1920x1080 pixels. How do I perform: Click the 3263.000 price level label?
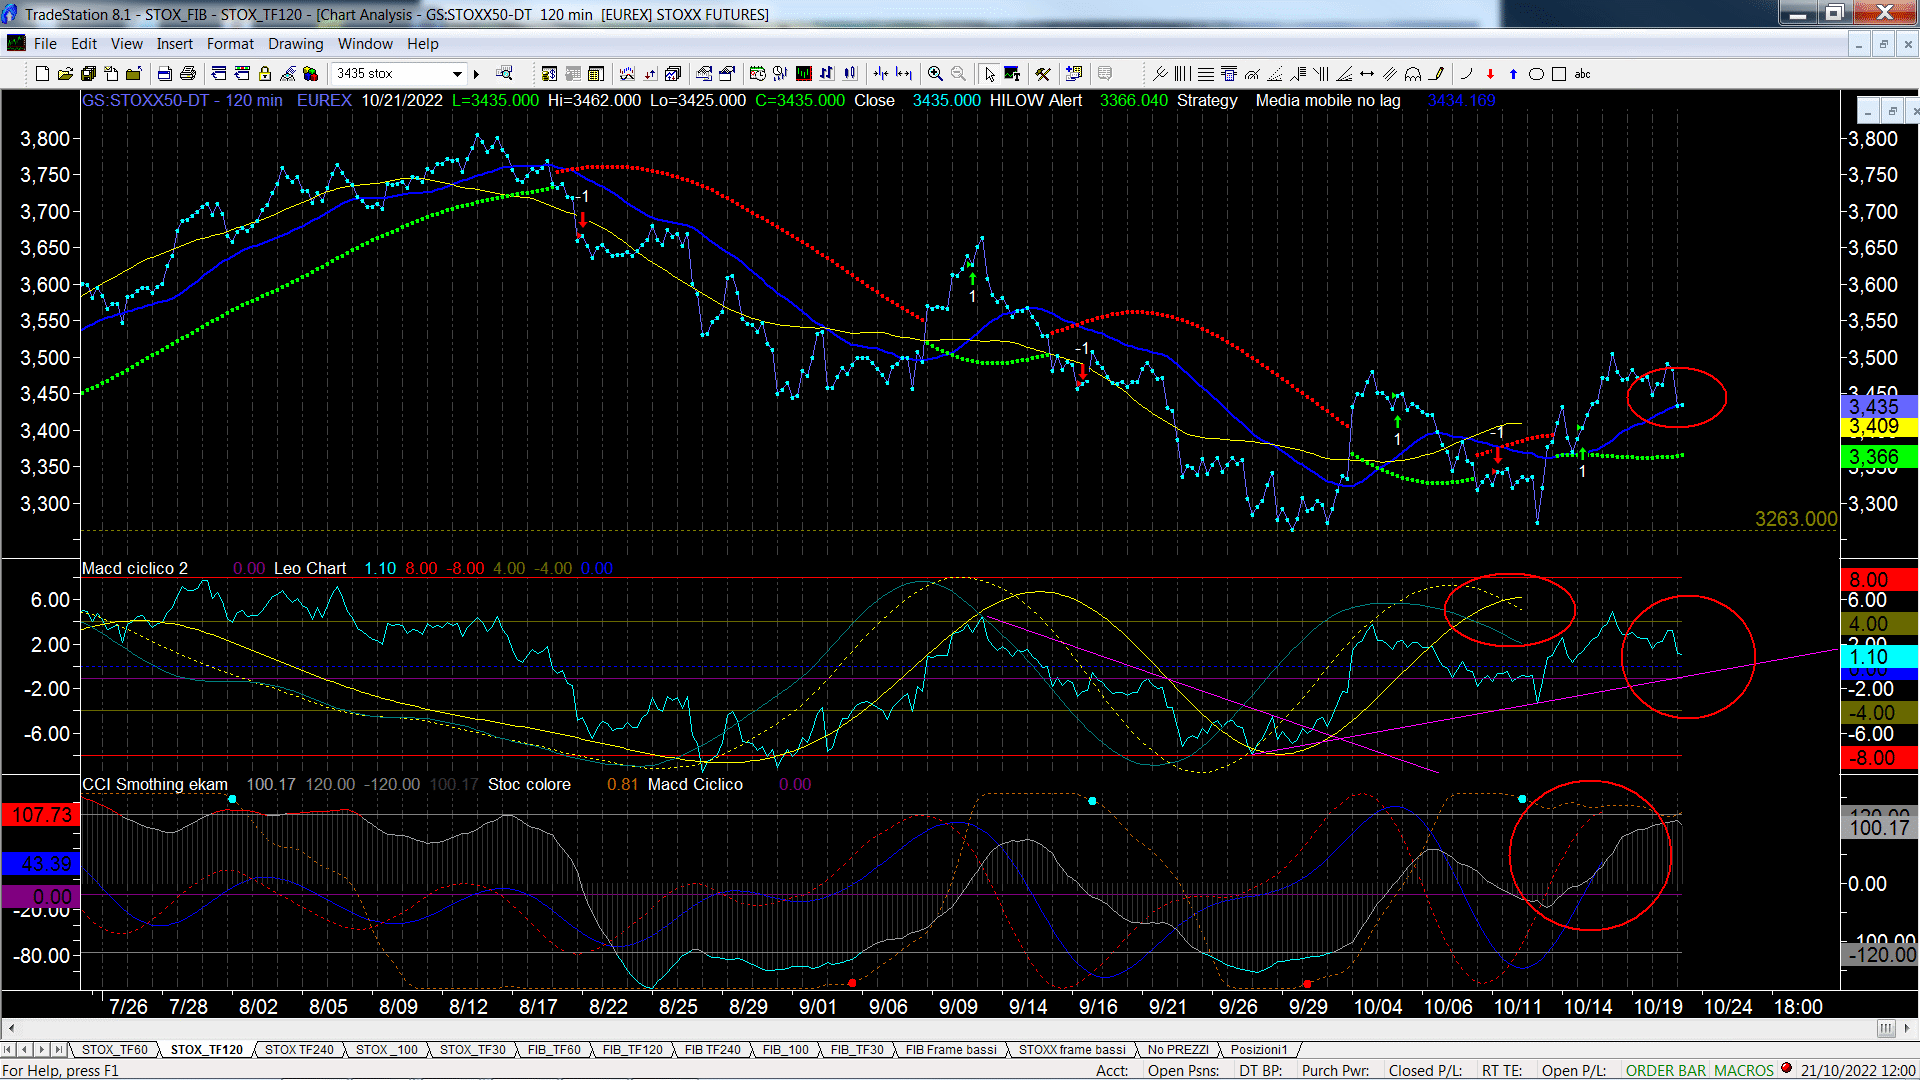tap(1796, 519)
